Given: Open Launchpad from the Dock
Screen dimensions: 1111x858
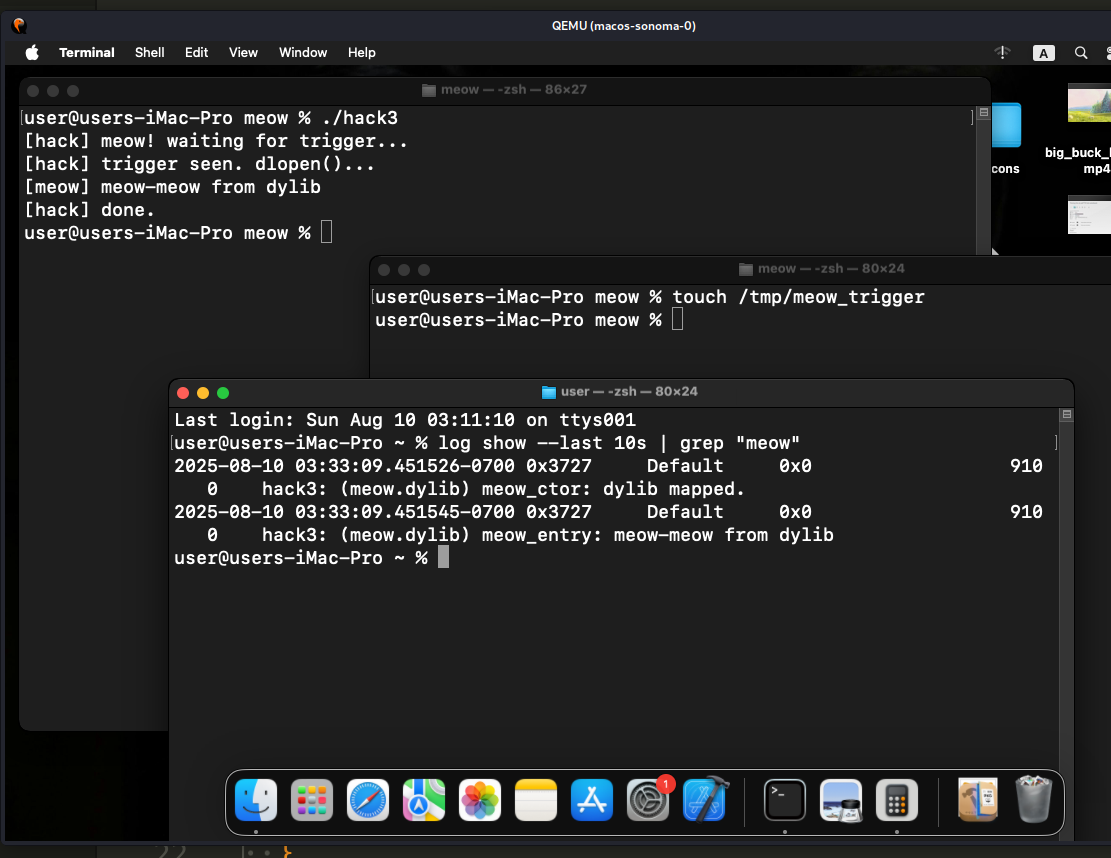Looking at the screenshot, I should click(x=312, y=800).
